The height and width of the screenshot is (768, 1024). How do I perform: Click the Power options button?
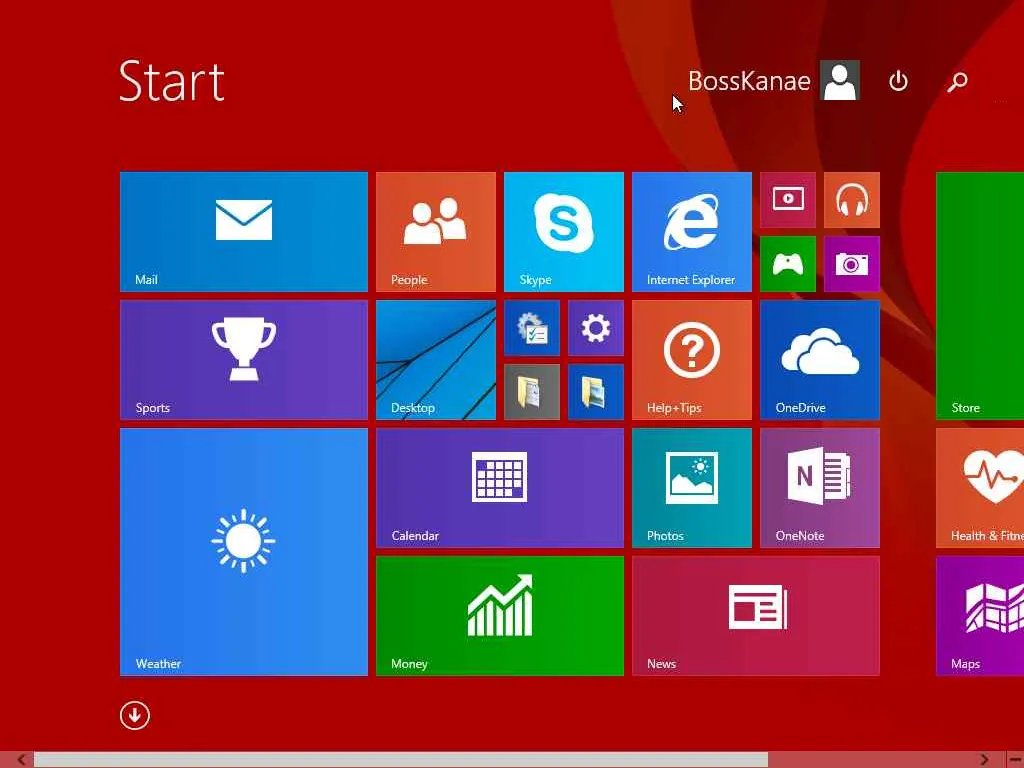pos(898,81)
